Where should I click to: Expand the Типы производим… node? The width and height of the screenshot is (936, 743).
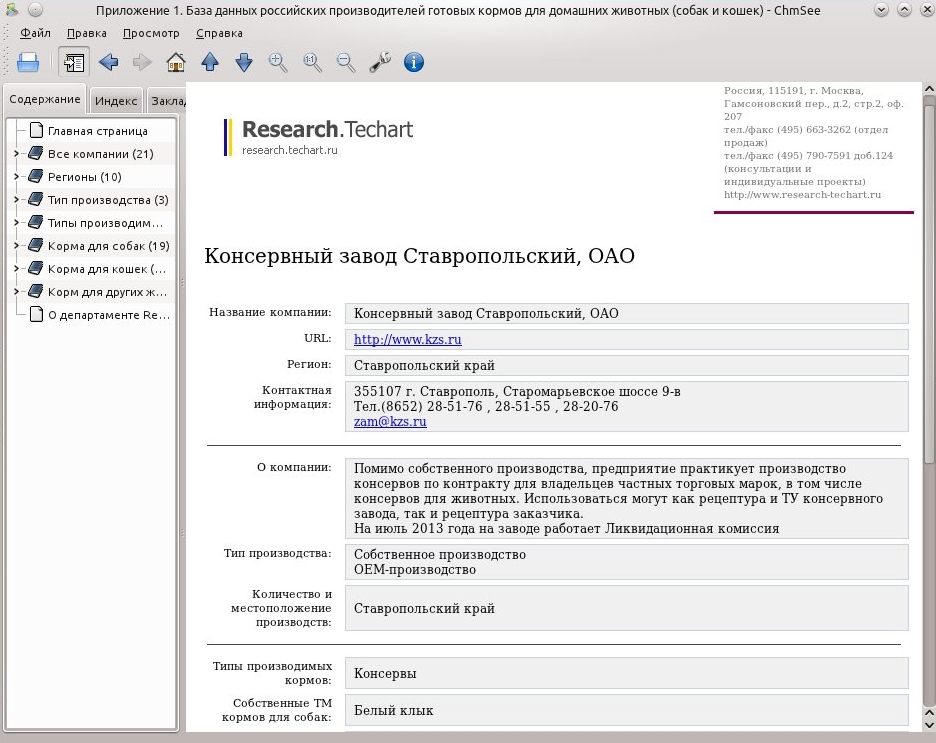click(x=16, y=223)
